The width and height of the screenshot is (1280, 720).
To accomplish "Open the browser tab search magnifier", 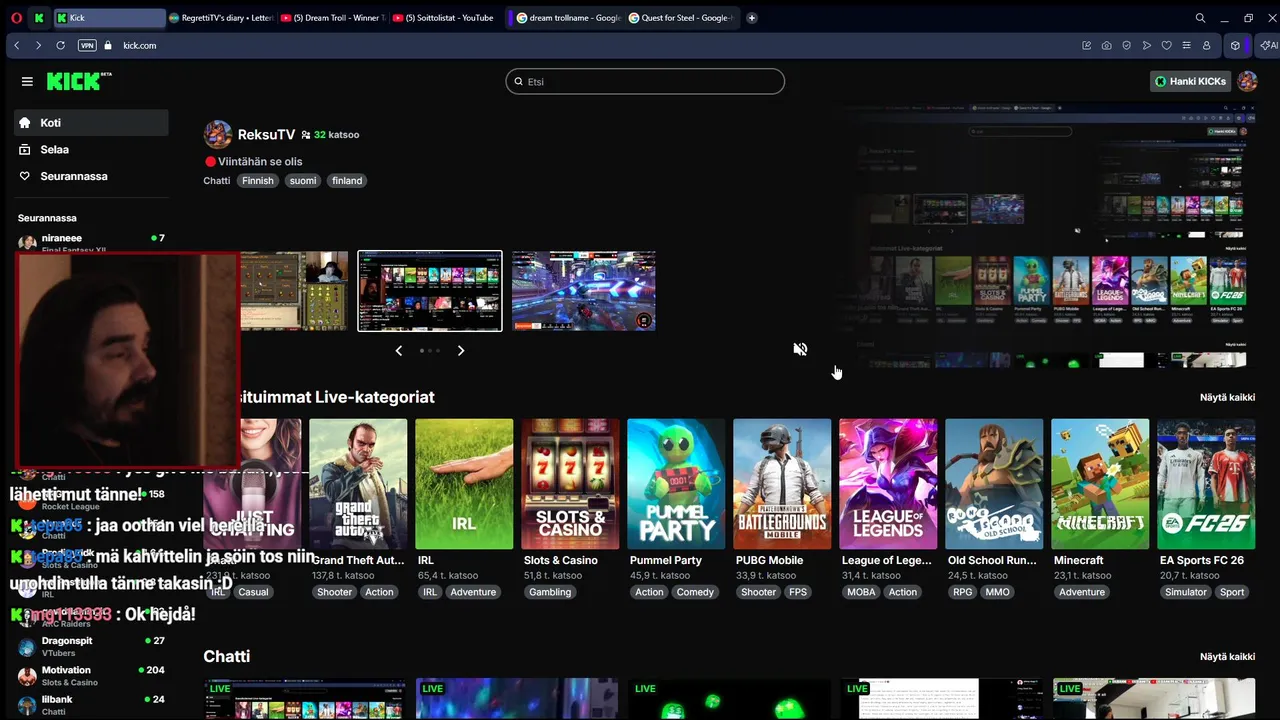I will (x=1200, y=18).
